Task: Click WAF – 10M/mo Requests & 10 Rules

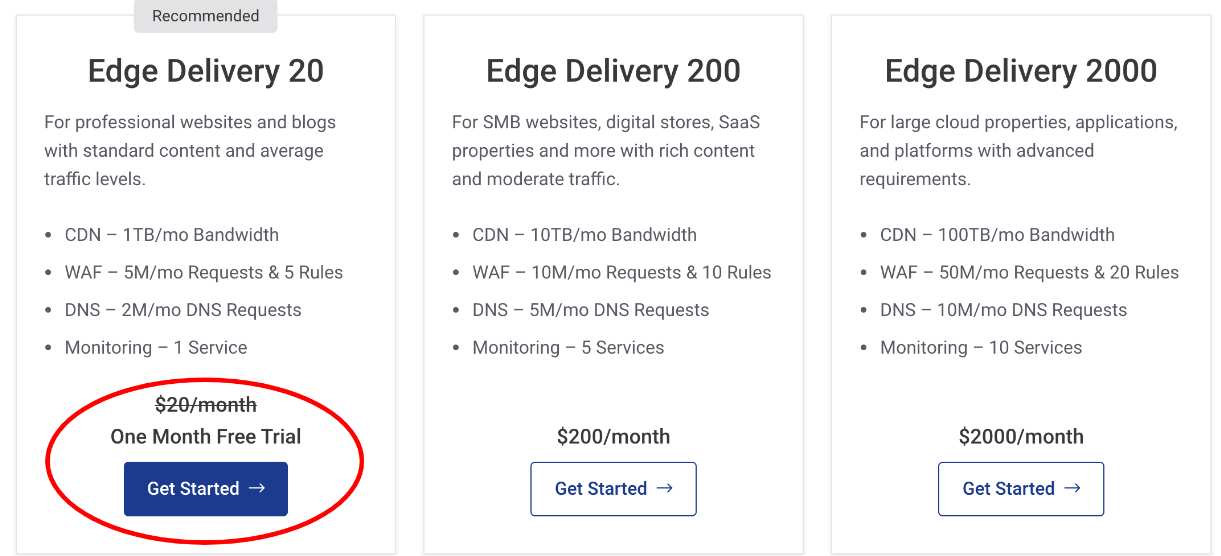Action: 622,272
